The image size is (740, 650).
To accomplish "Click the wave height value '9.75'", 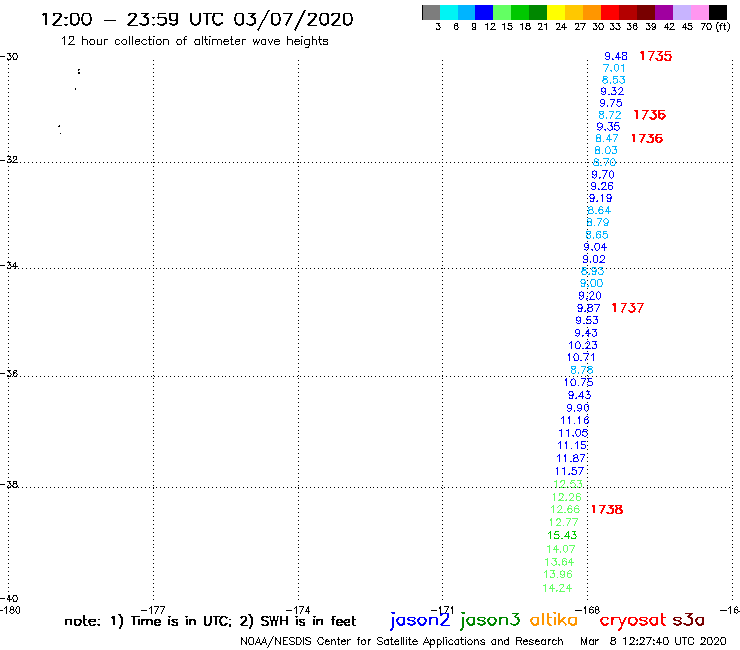I will click(611, 103).
